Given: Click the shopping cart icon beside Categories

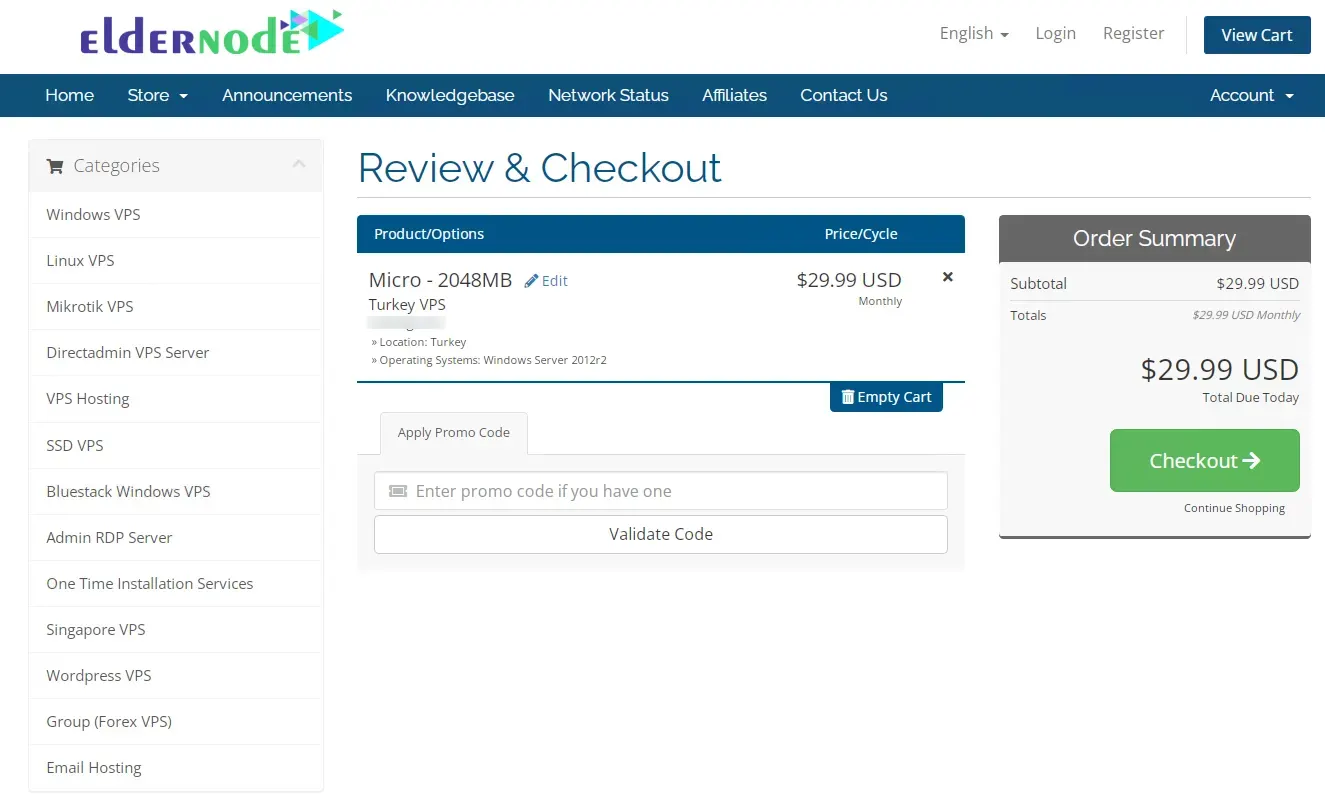Looking at the screenshot, I should tap(55, 166).
